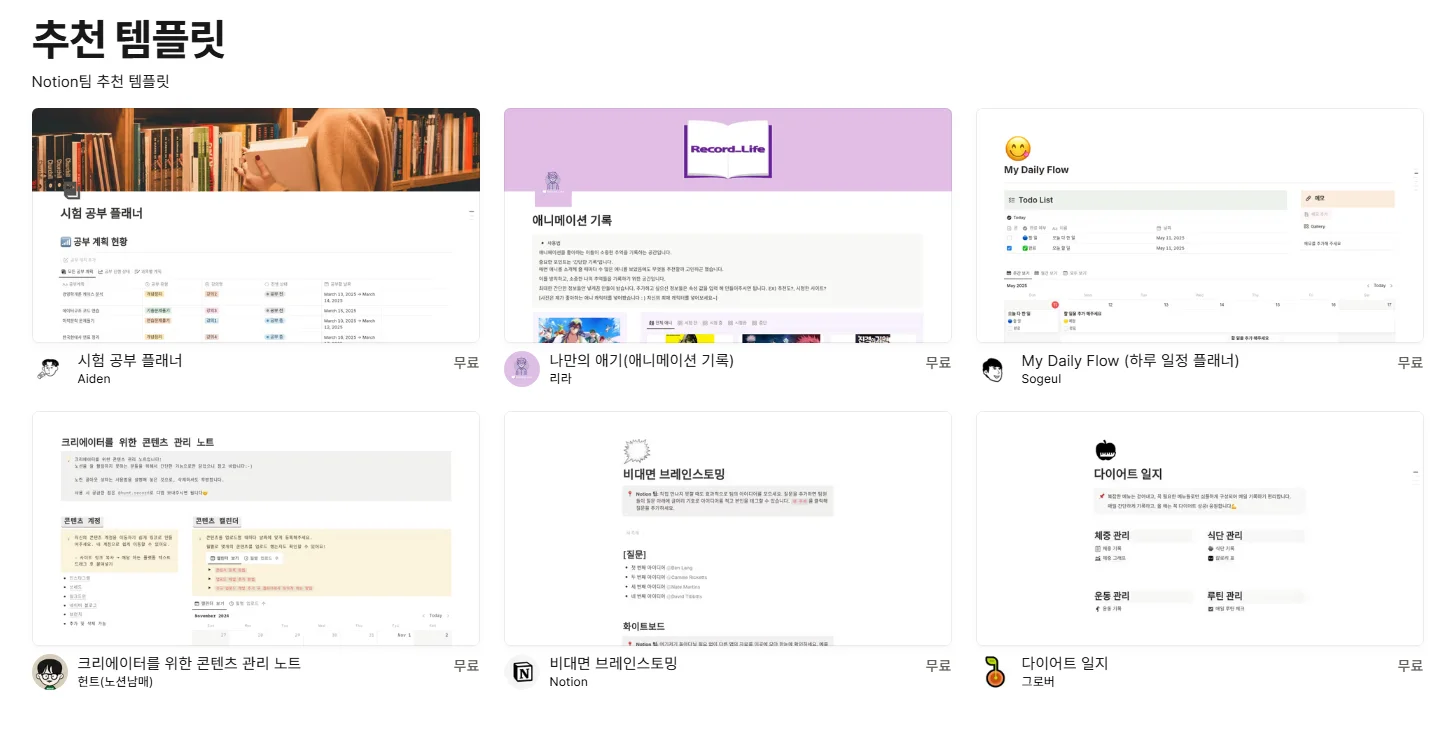The width and height of the screenshot is (1449, 732).
Task: Check the 완료 checkbox on the May 11 calendar entry
Action: [x=1010, y=328]
